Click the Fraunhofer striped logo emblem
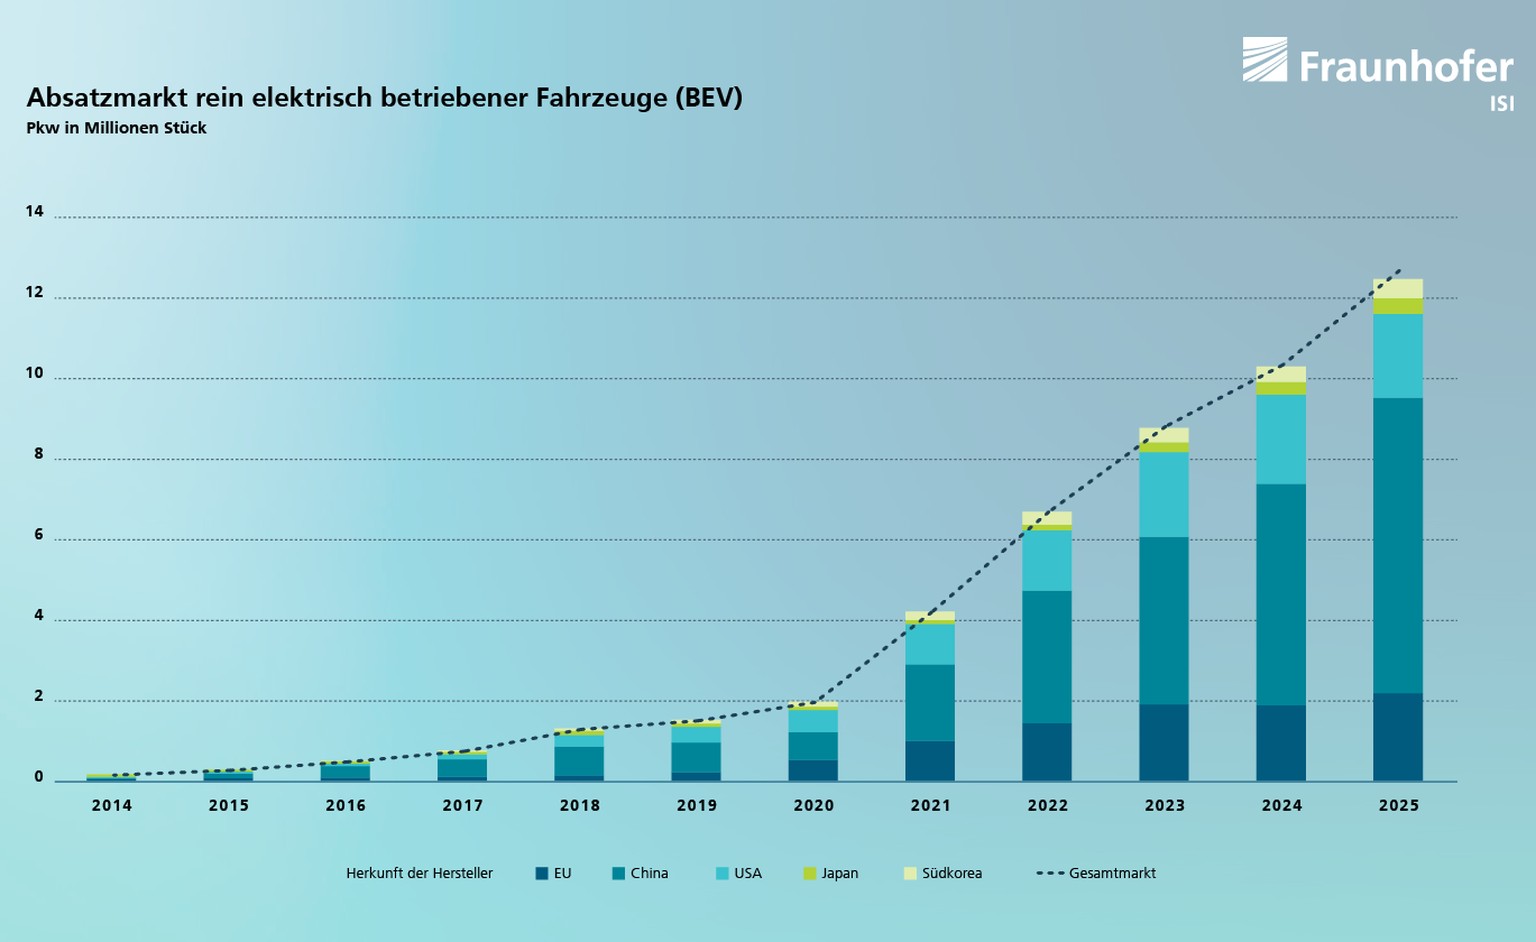This screenshot has height=942, width=1536. [1264, 60]
